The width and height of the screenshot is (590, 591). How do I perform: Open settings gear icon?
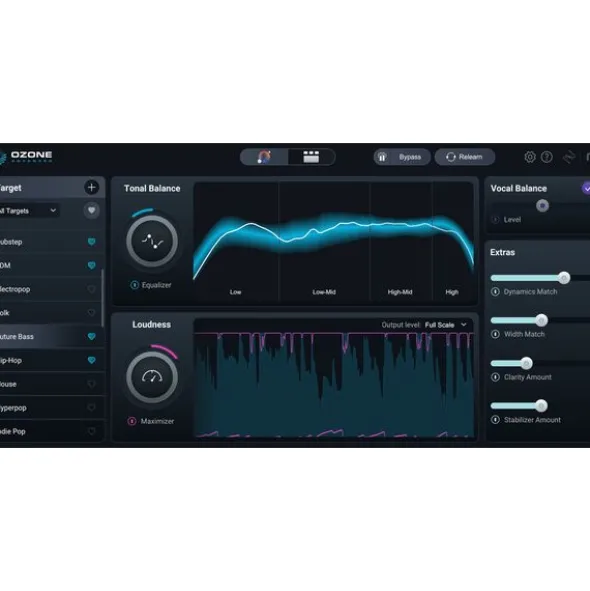tap(530, 157)
